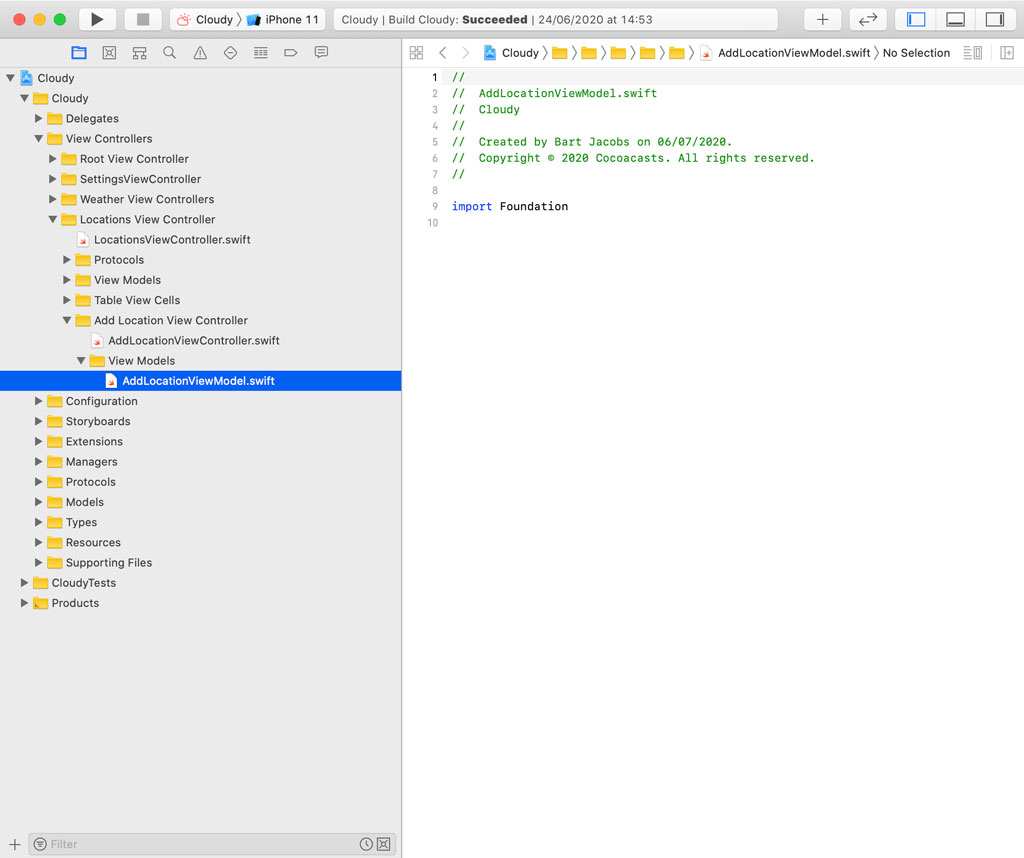Open the Report navigator speech bubble
Screen dimensions: 1024x858
point(319,52)
